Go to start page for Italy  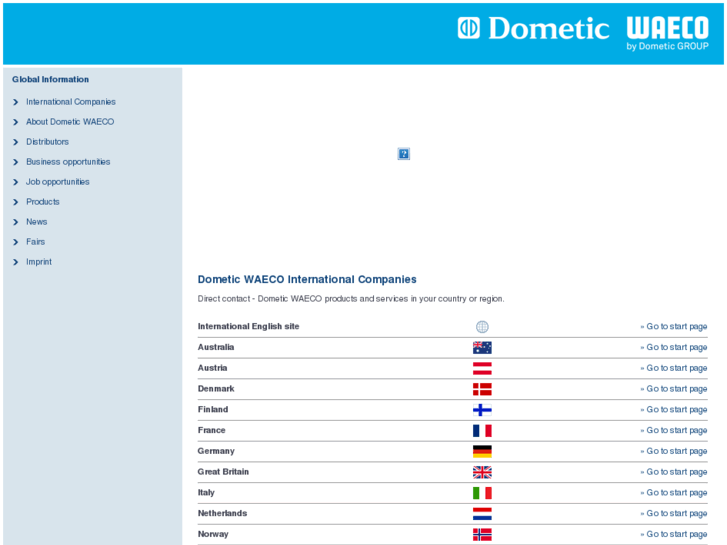click(x=674, y=493)
